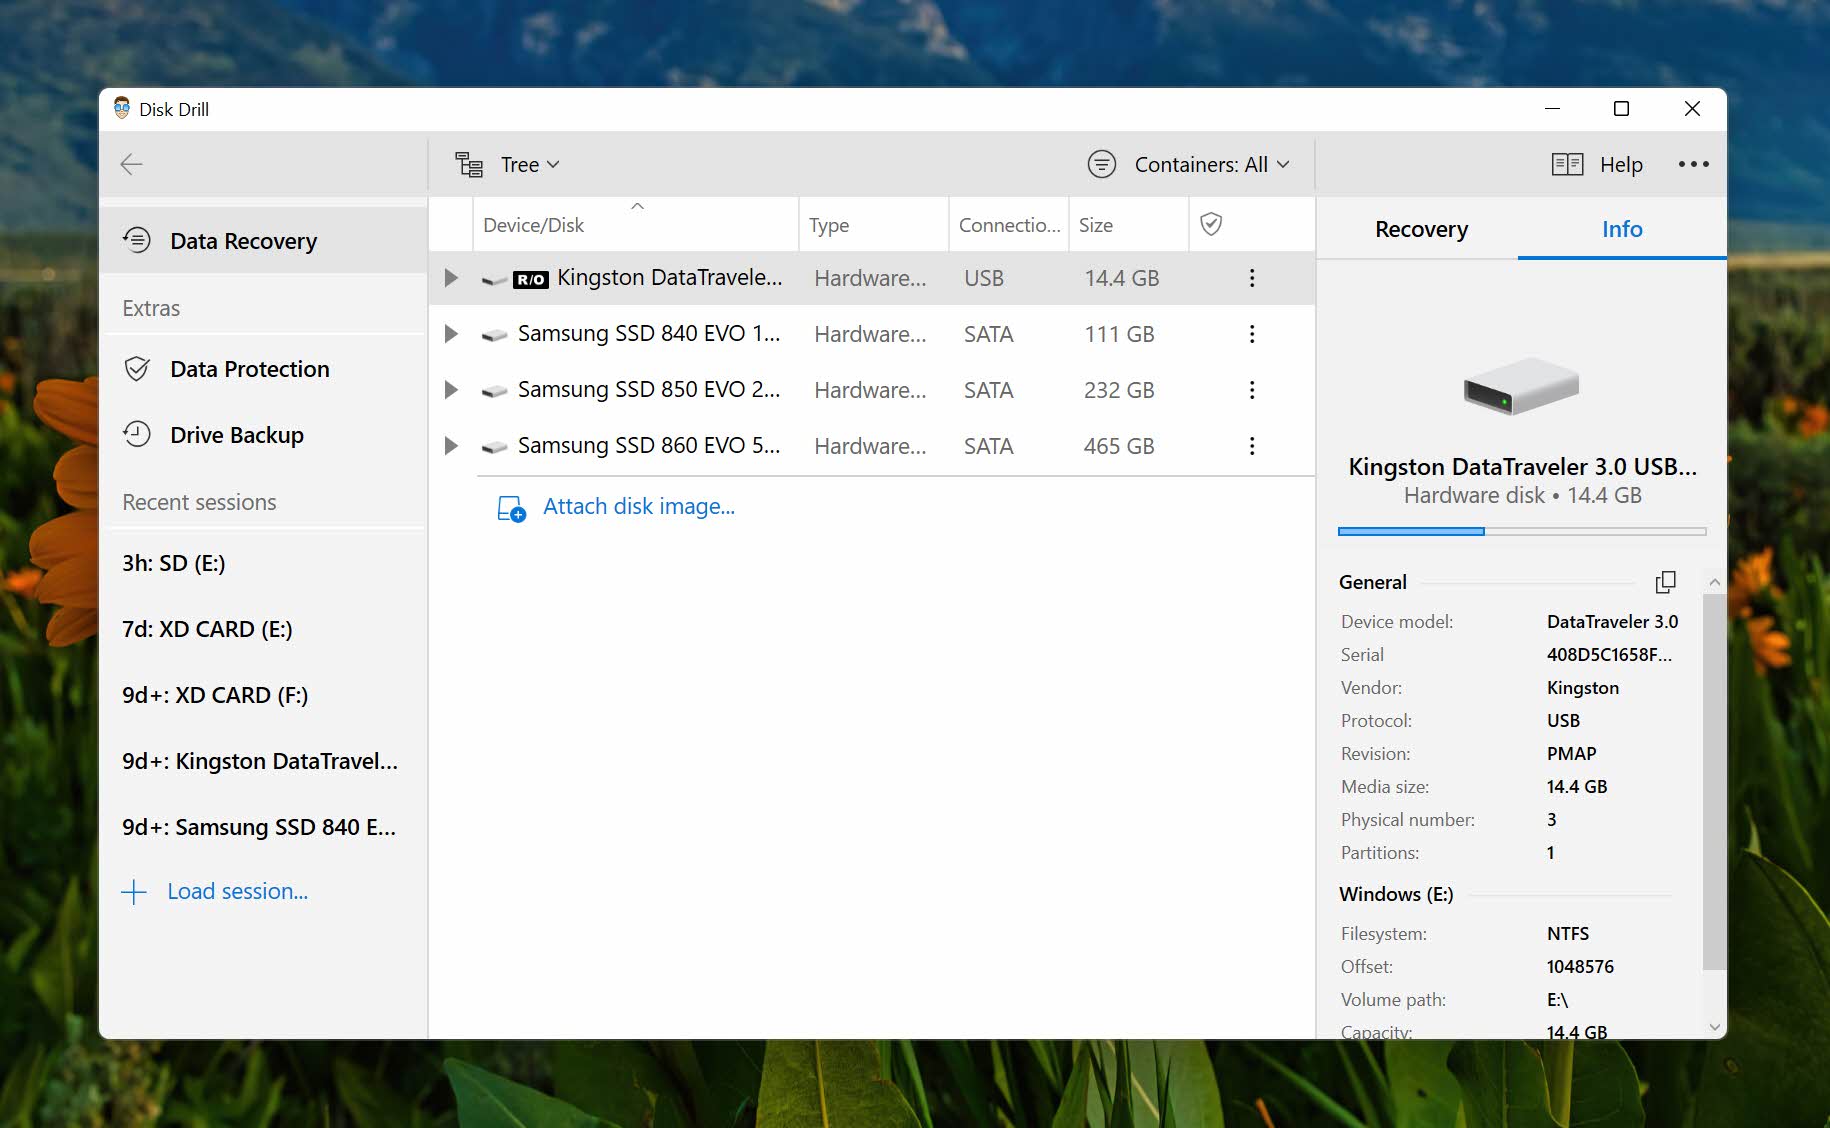Click the Drive Backup clock icon
Viewport: 1830px width, 1128px height.
click(x=137, y=435)
